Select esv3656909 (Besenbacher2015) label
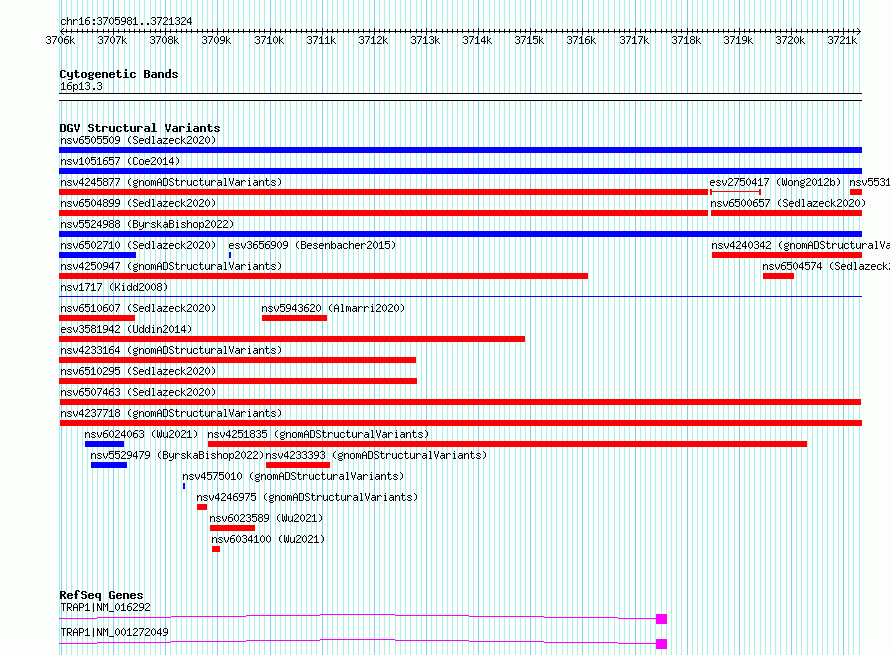This screenshot has width=890, height=655. tap(312, 245)
